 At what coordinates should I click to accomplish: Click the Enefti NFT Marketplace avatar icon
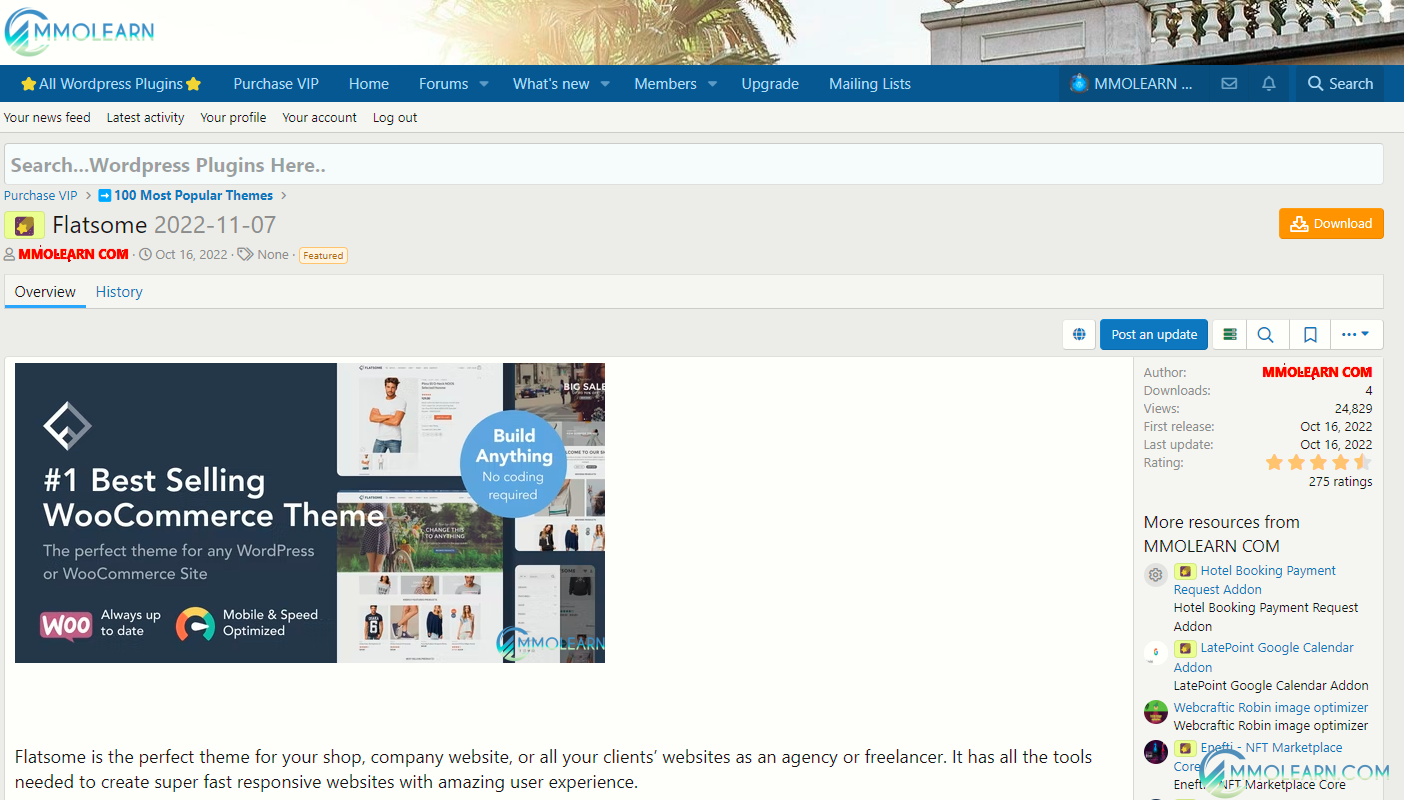1156,752
